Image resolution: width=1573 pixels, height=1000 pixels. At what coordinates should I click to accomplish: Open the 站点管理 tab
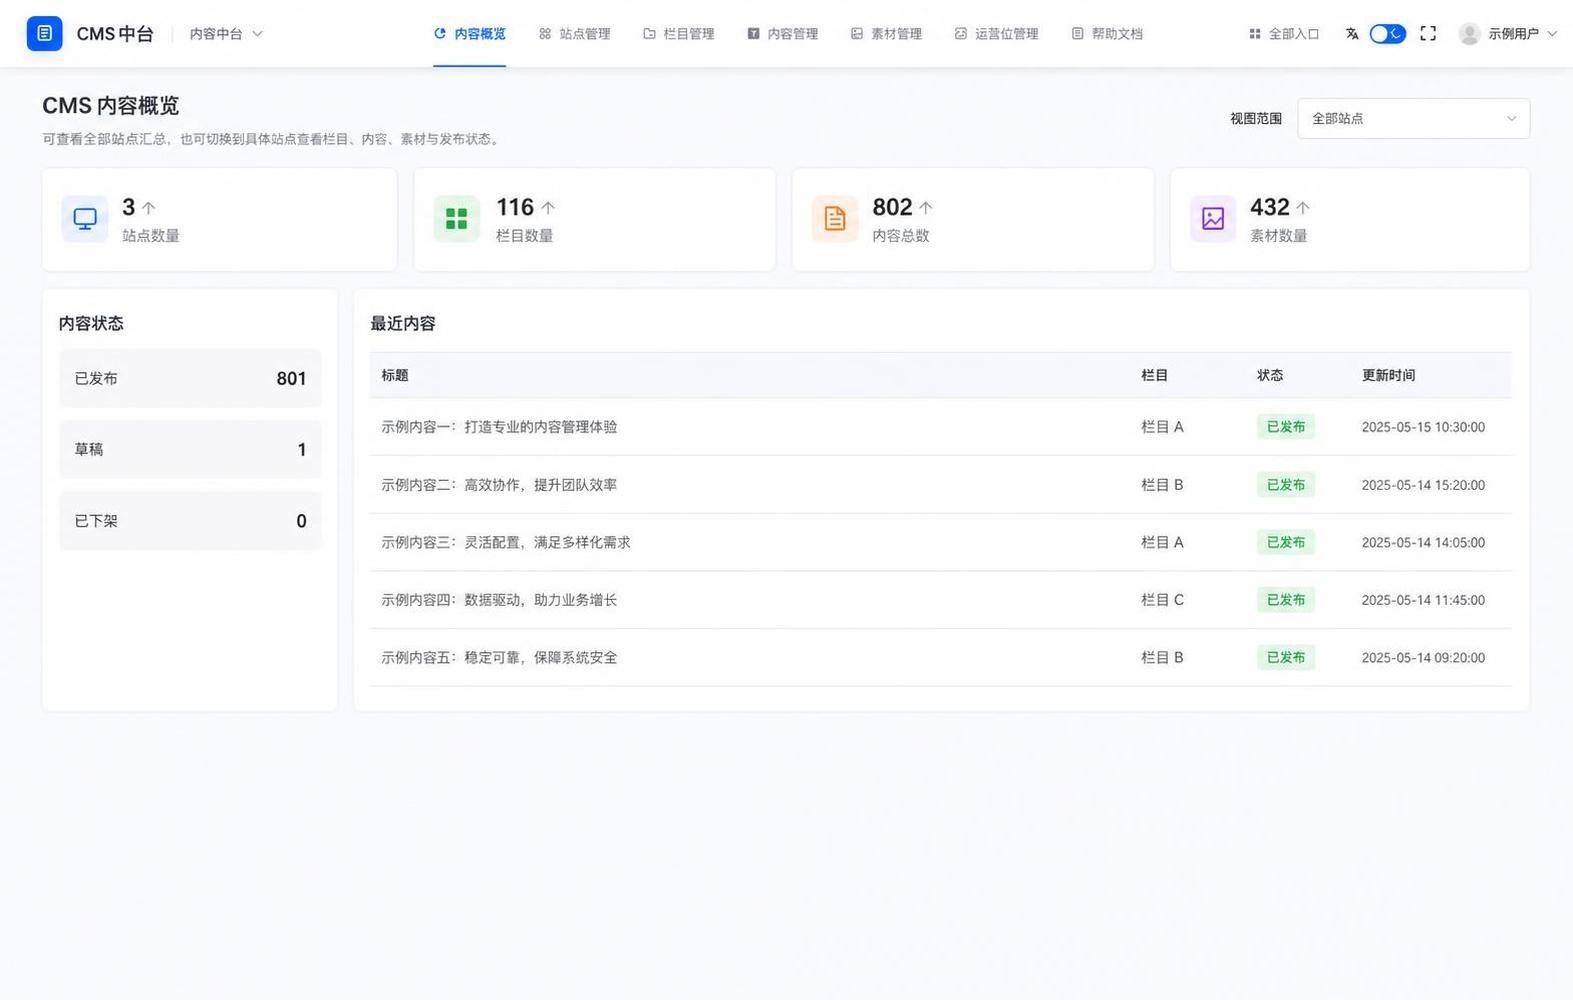point(574,34)
